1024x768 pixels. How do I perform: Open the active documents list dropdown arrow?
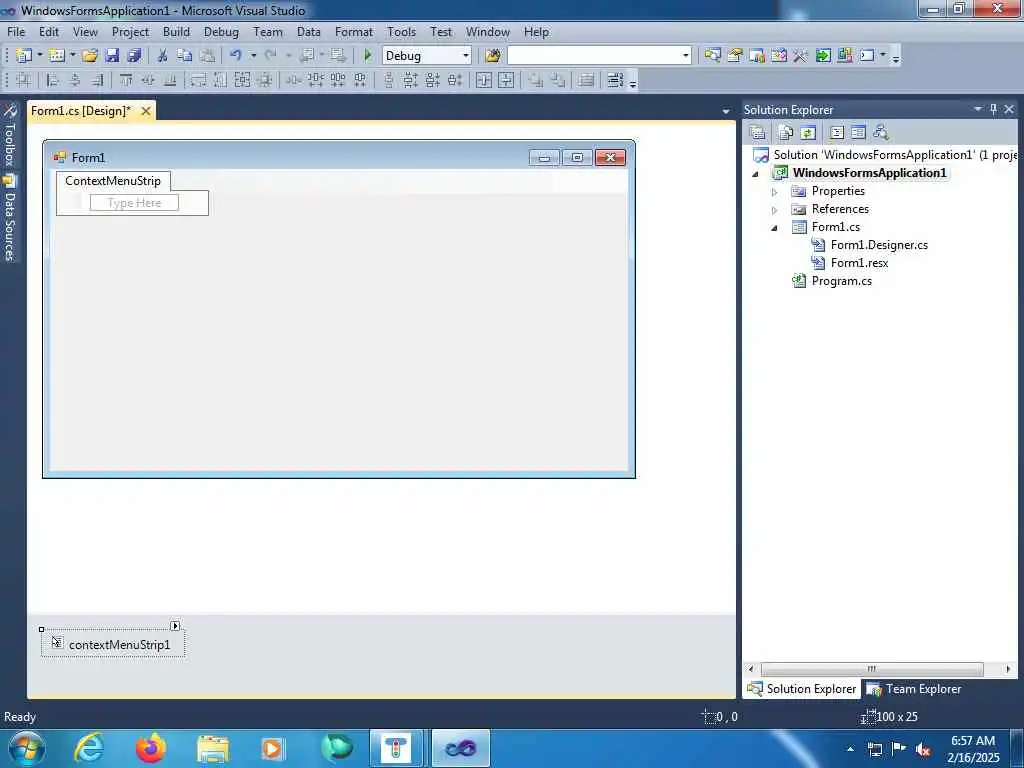(726, 112)
